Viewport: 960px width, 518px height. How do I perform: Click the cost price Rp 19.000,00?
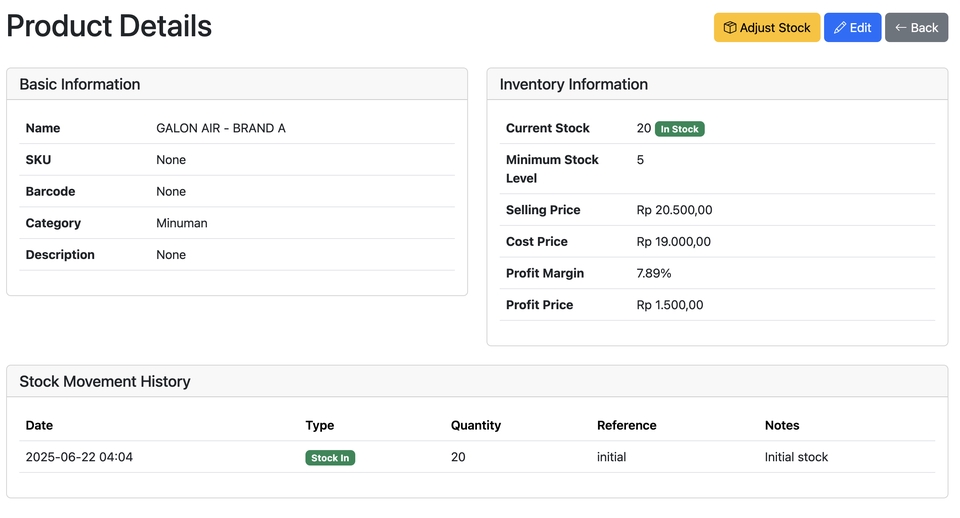[x=674, y=242]
